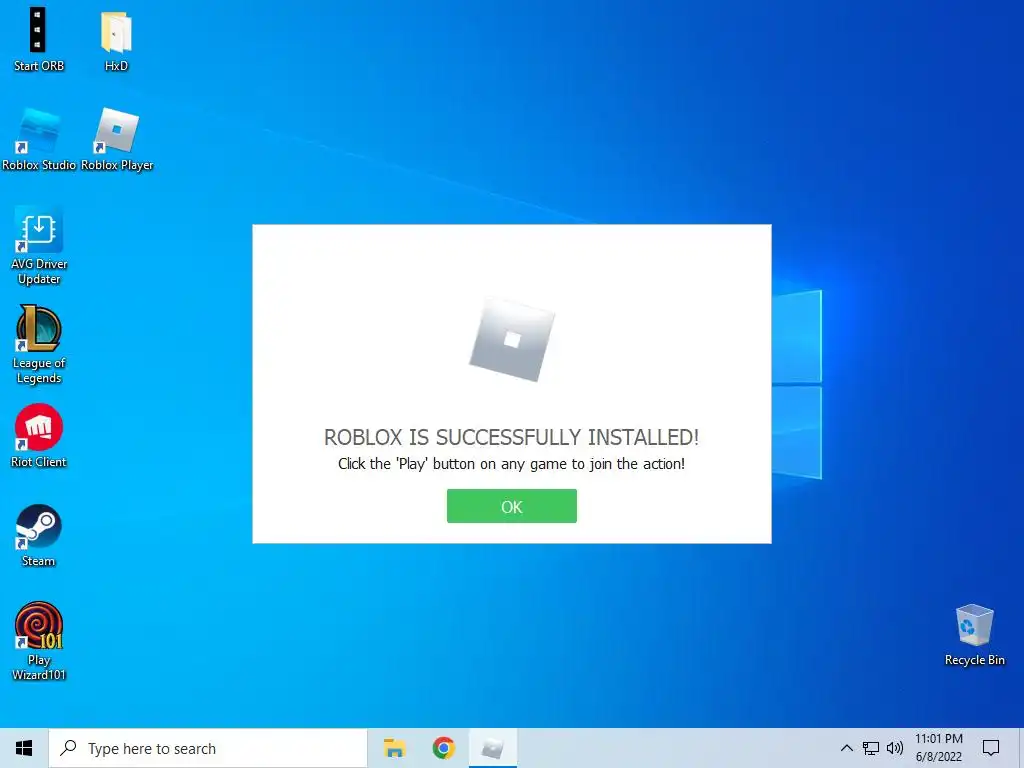This screenshot has width=1024, height=768.
Task: Select the Riot Client desktop icon
Action: pyautogui.click(x=39, y=436)
